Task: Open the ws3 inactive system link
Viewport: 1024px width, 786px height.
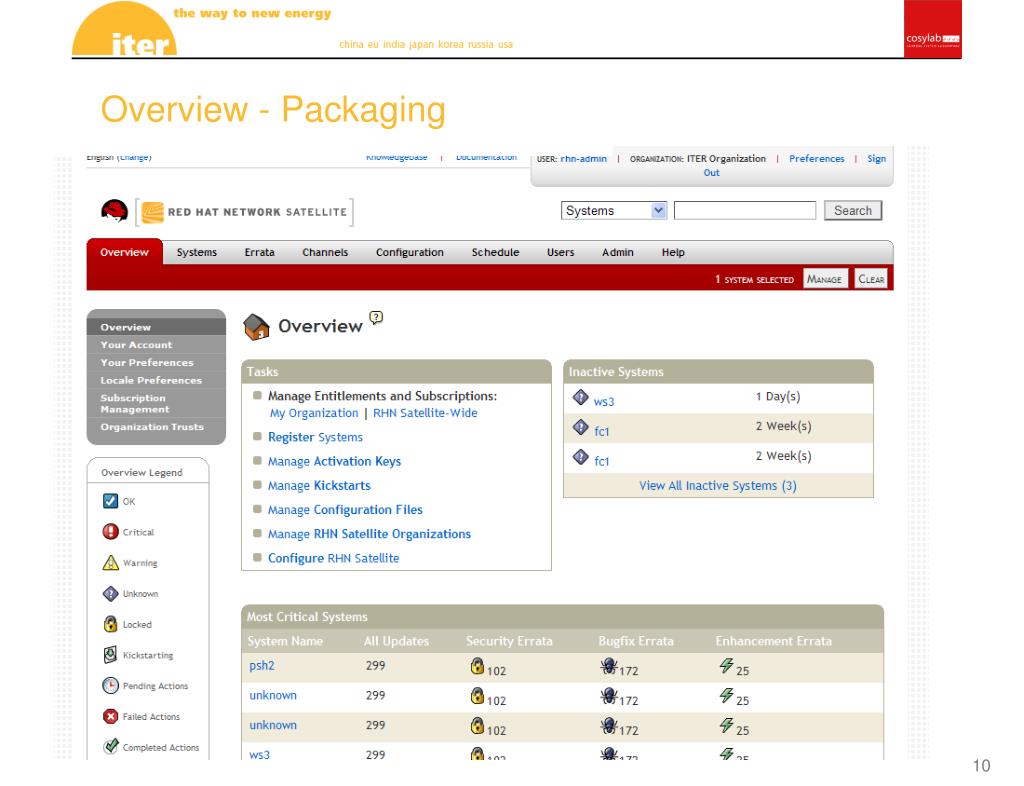Action: click(603, 401)
